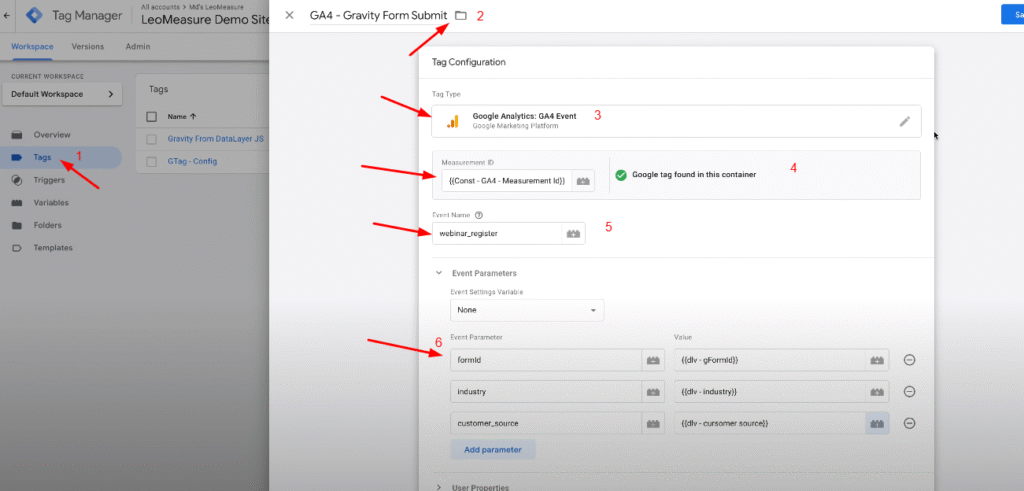Click the Google Analytics GA4 Event icon

click(x=452, y=121)
